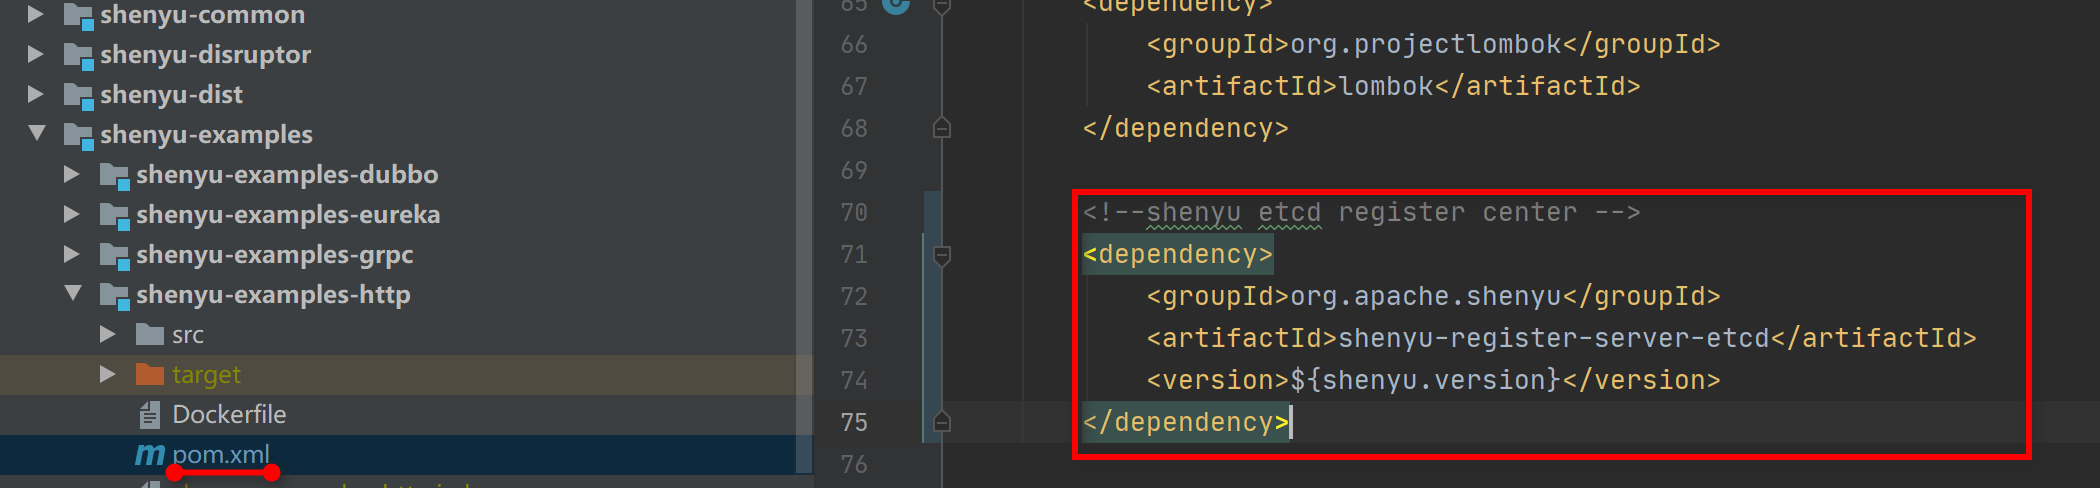Fold the dependency block at line 71
This screenshot has width=2100, height=488.
click(941, 255)
